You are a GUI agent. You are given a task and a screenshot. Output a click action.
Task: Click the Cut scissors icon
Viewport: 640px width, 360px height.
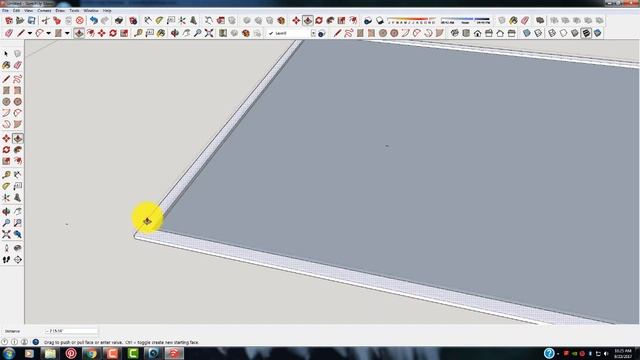[45, 20]
